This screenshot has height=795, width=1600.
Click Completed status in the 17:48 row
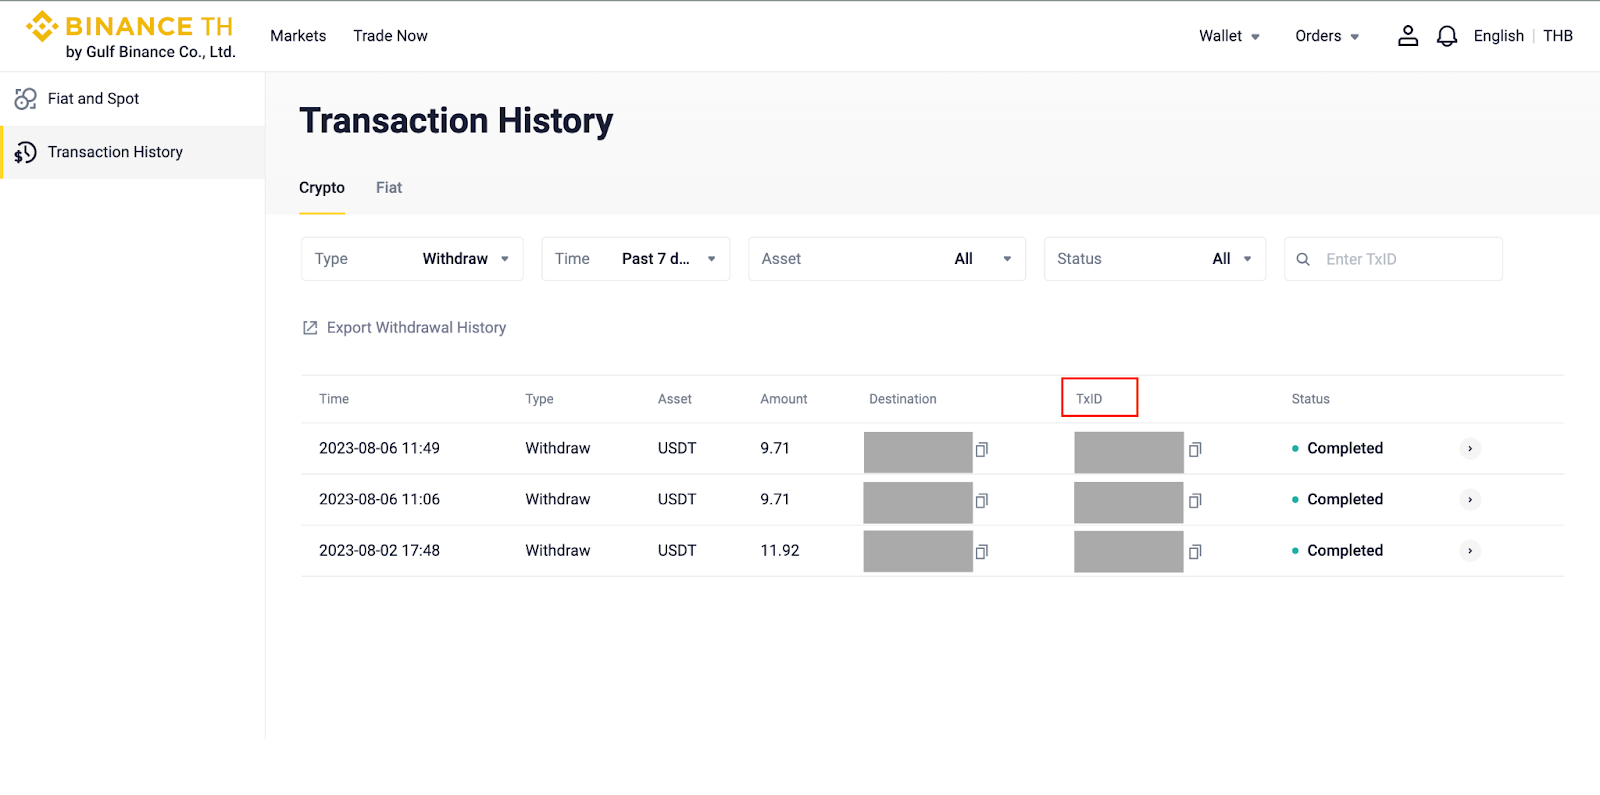click(x=1345, y=550)
